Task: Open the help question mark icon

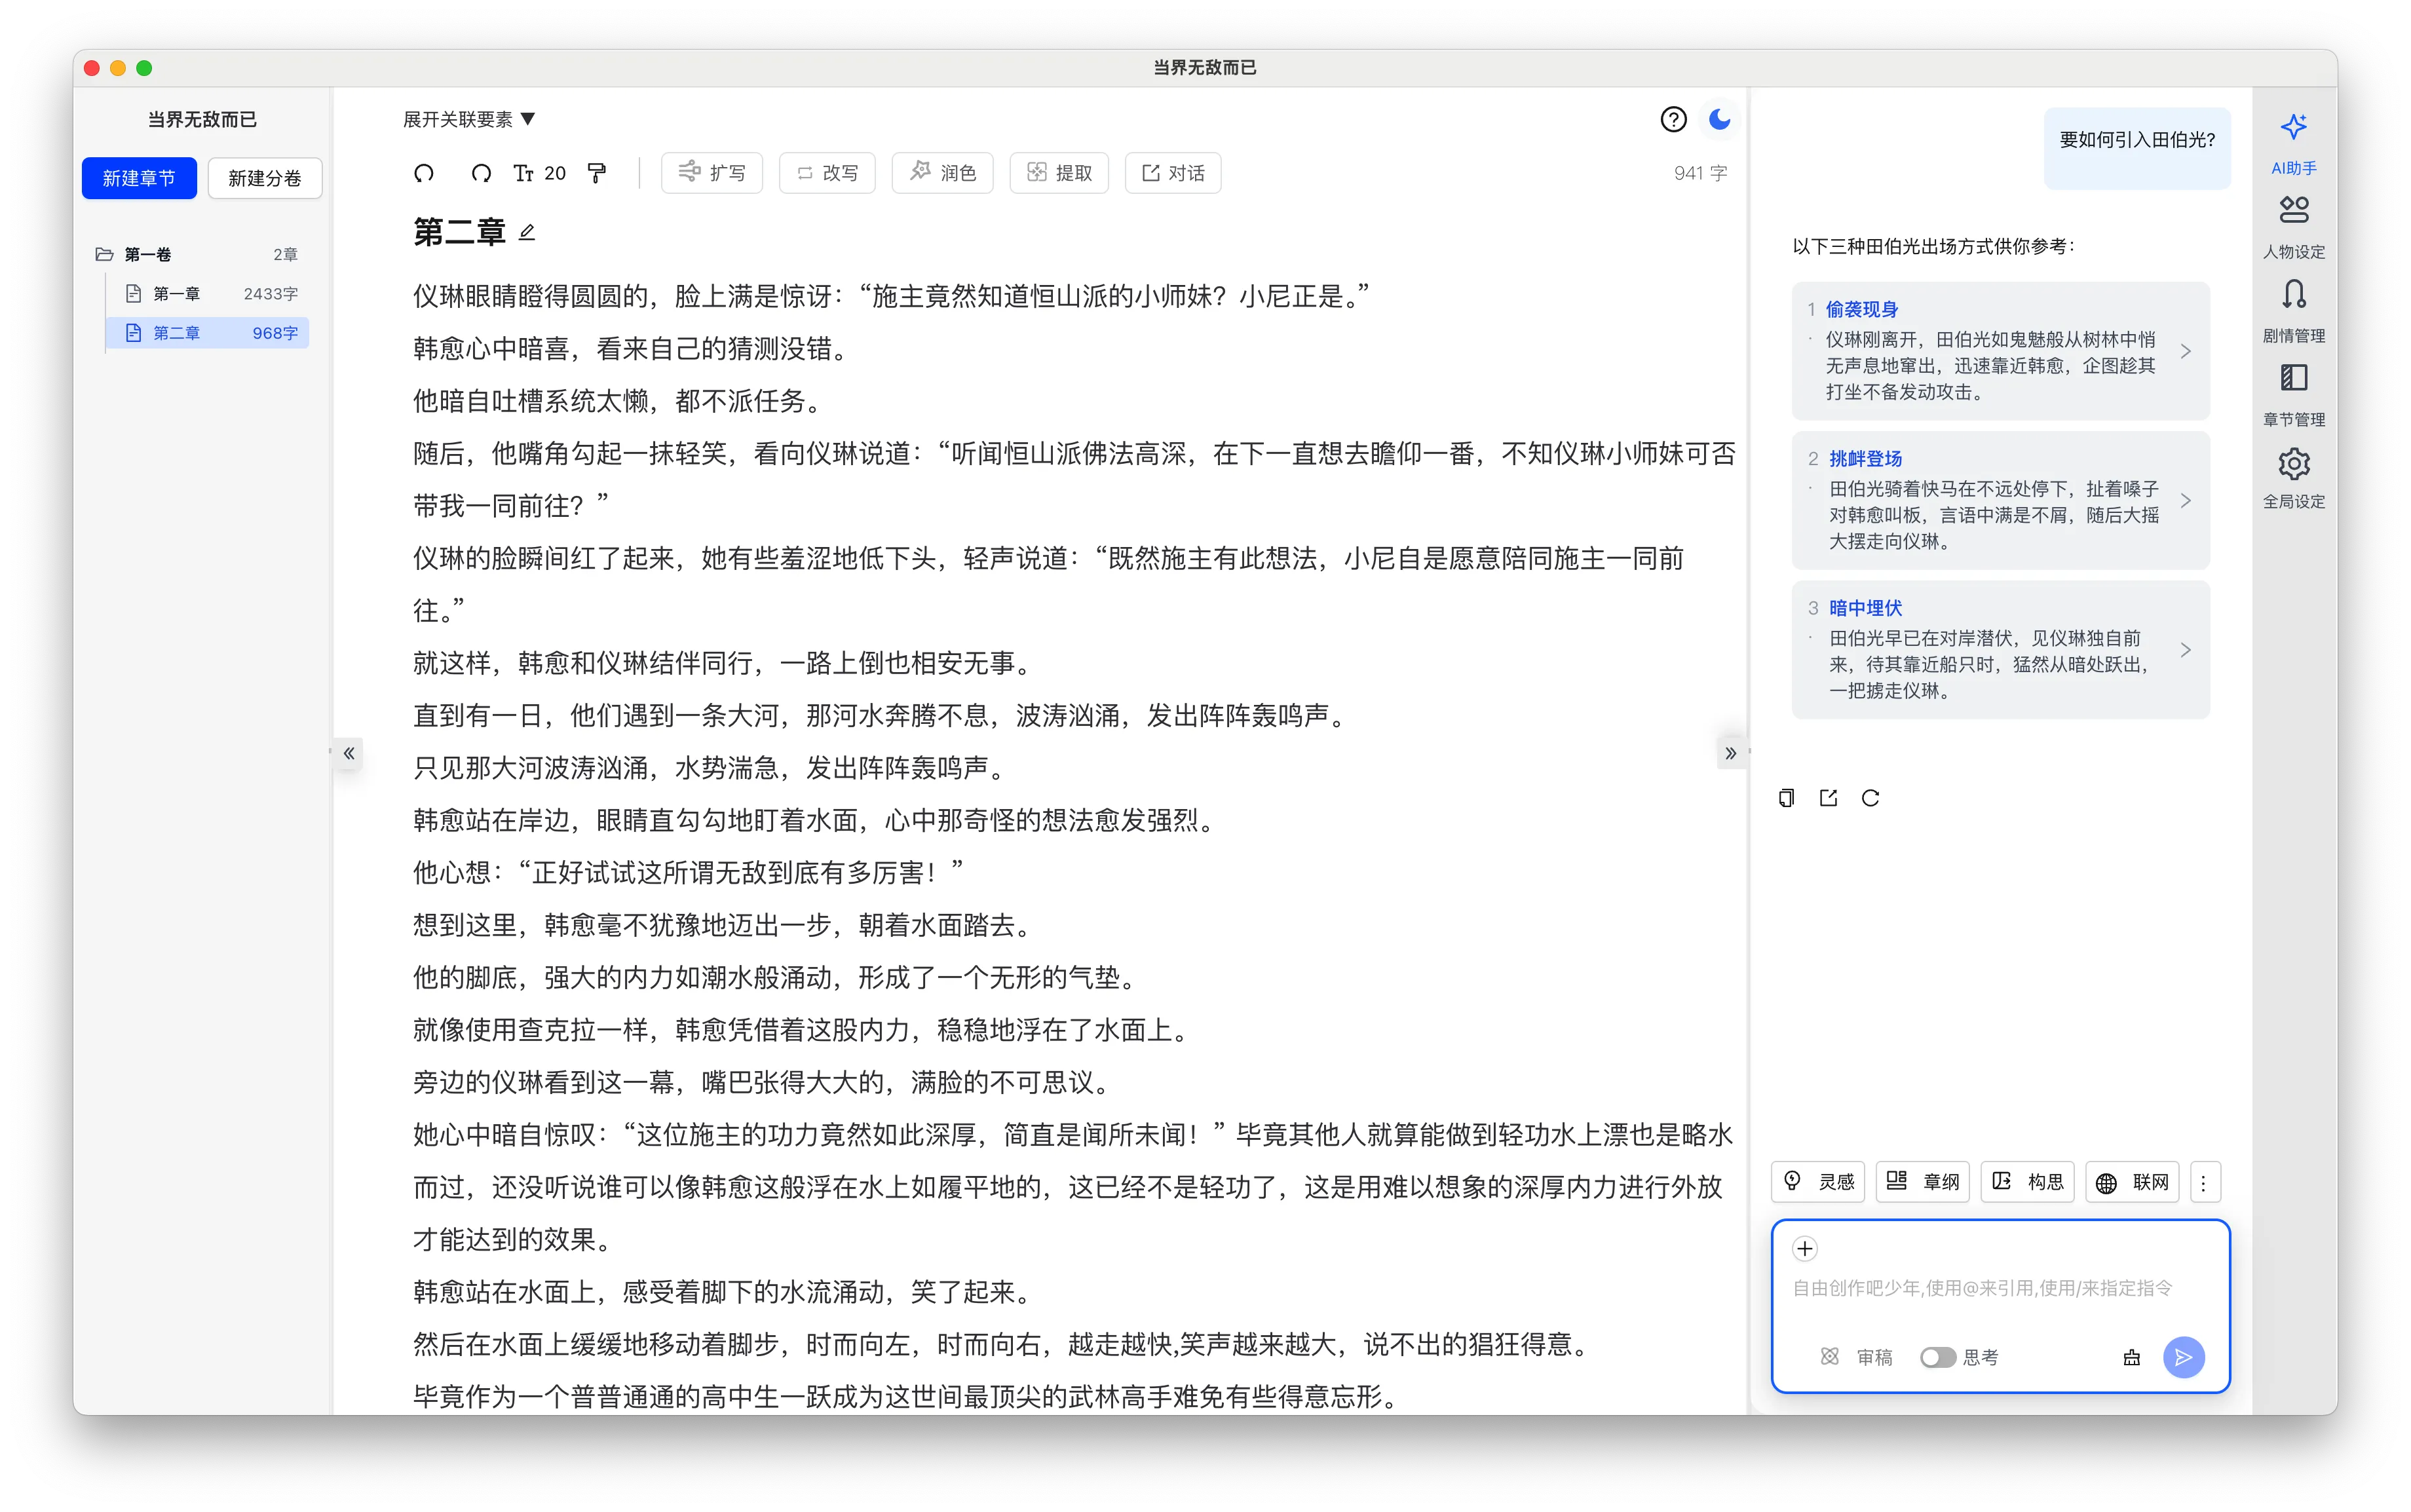Action: click(x=1673, y=120)
